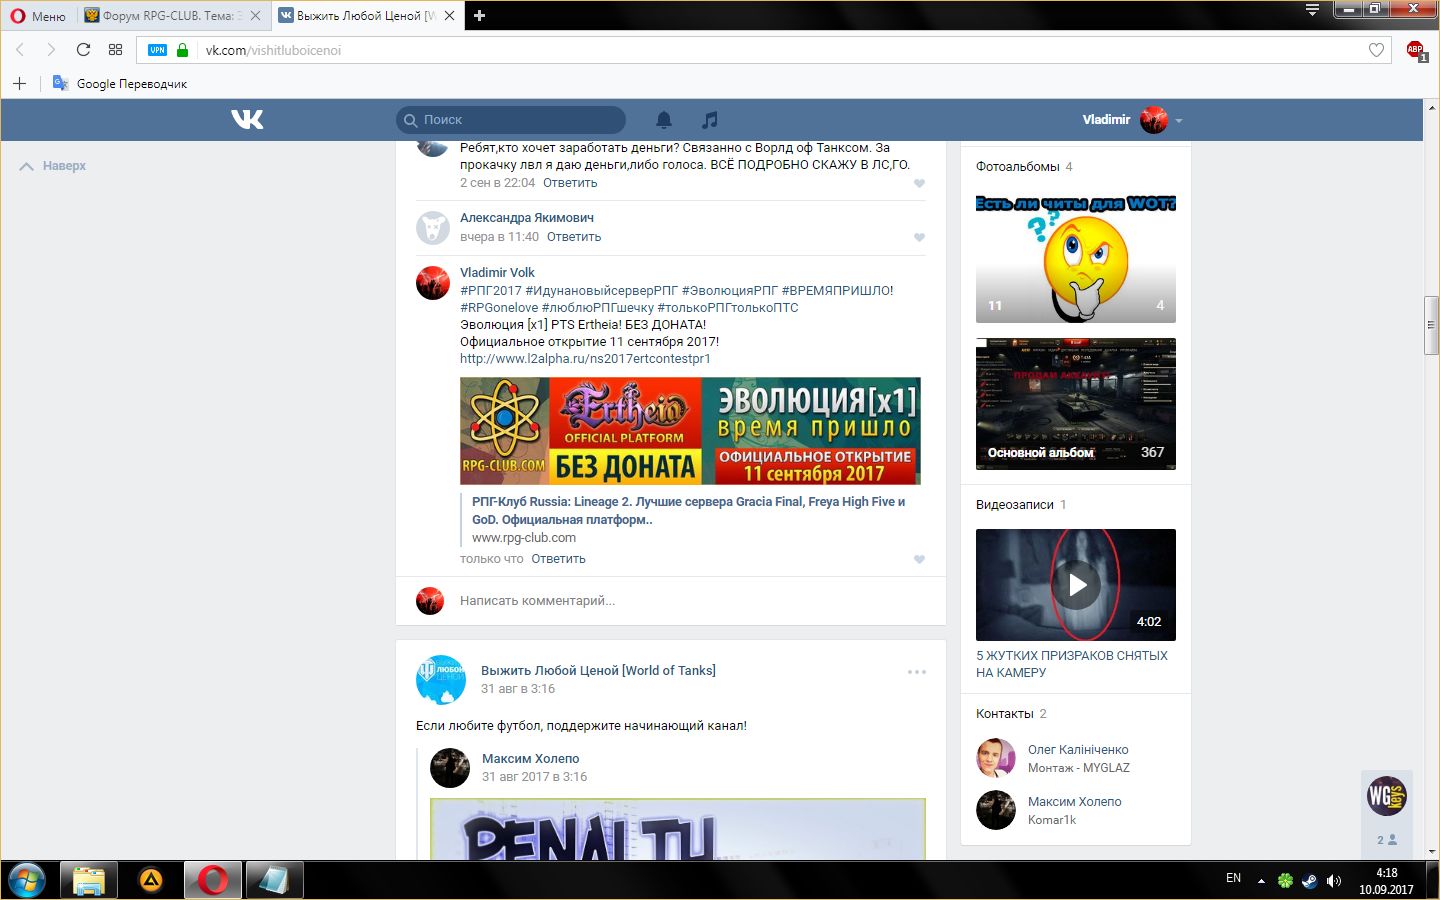Click the VK logo in header
The height and width of the screenshot is (900, 1440).
247,119
